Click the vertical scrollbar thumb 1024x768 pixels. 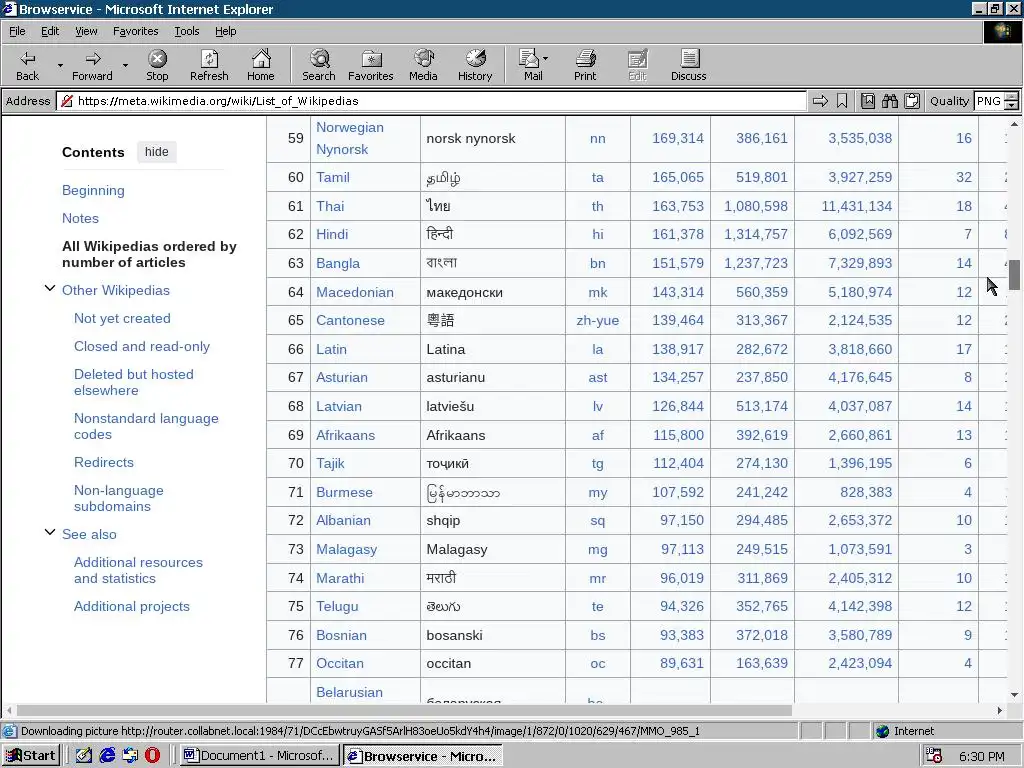[1014, 275]
